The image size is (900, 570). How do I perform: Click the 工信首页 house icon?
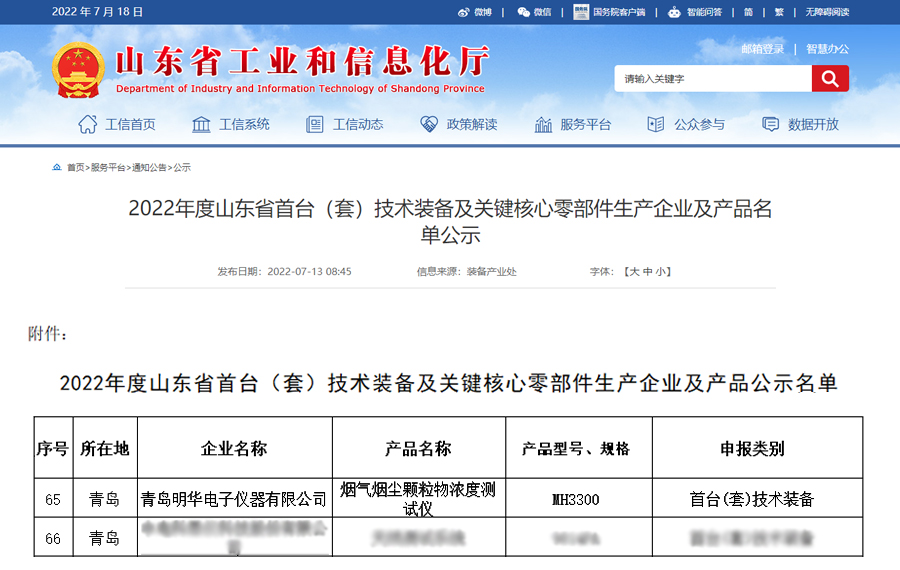point(88,124)
